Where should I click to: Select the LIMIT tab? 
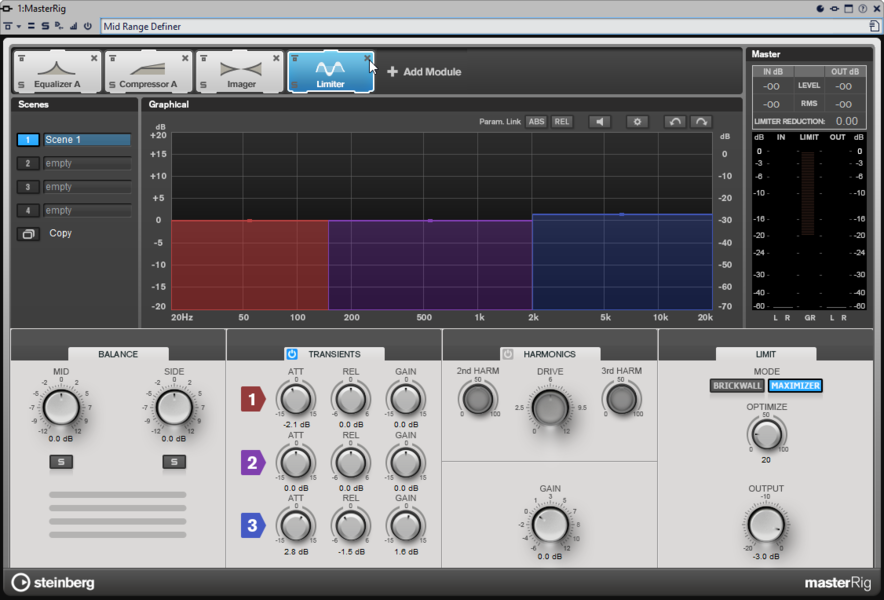coord(766,354)
